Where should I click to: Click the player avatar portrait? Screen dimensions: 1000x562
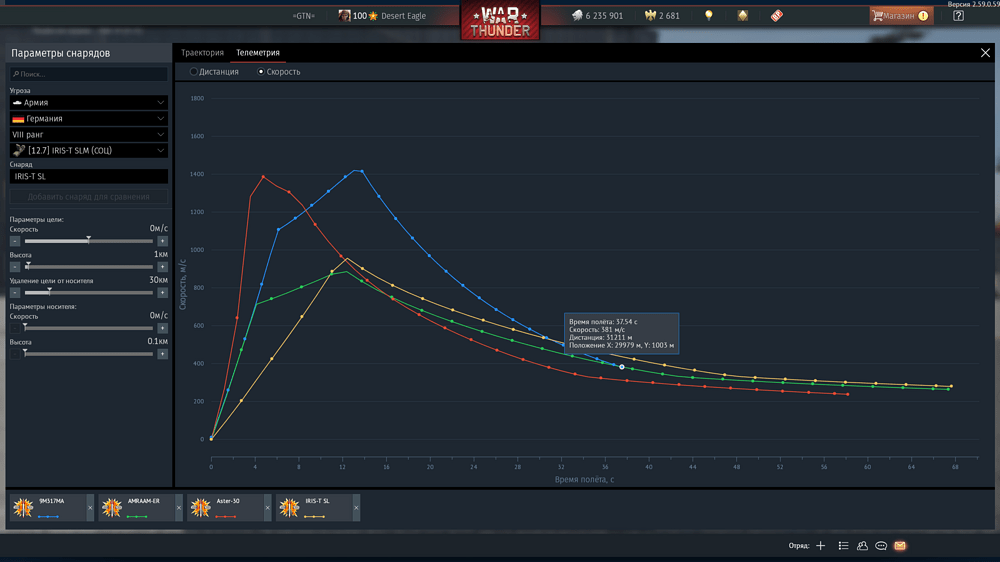(x=344, y=15)
